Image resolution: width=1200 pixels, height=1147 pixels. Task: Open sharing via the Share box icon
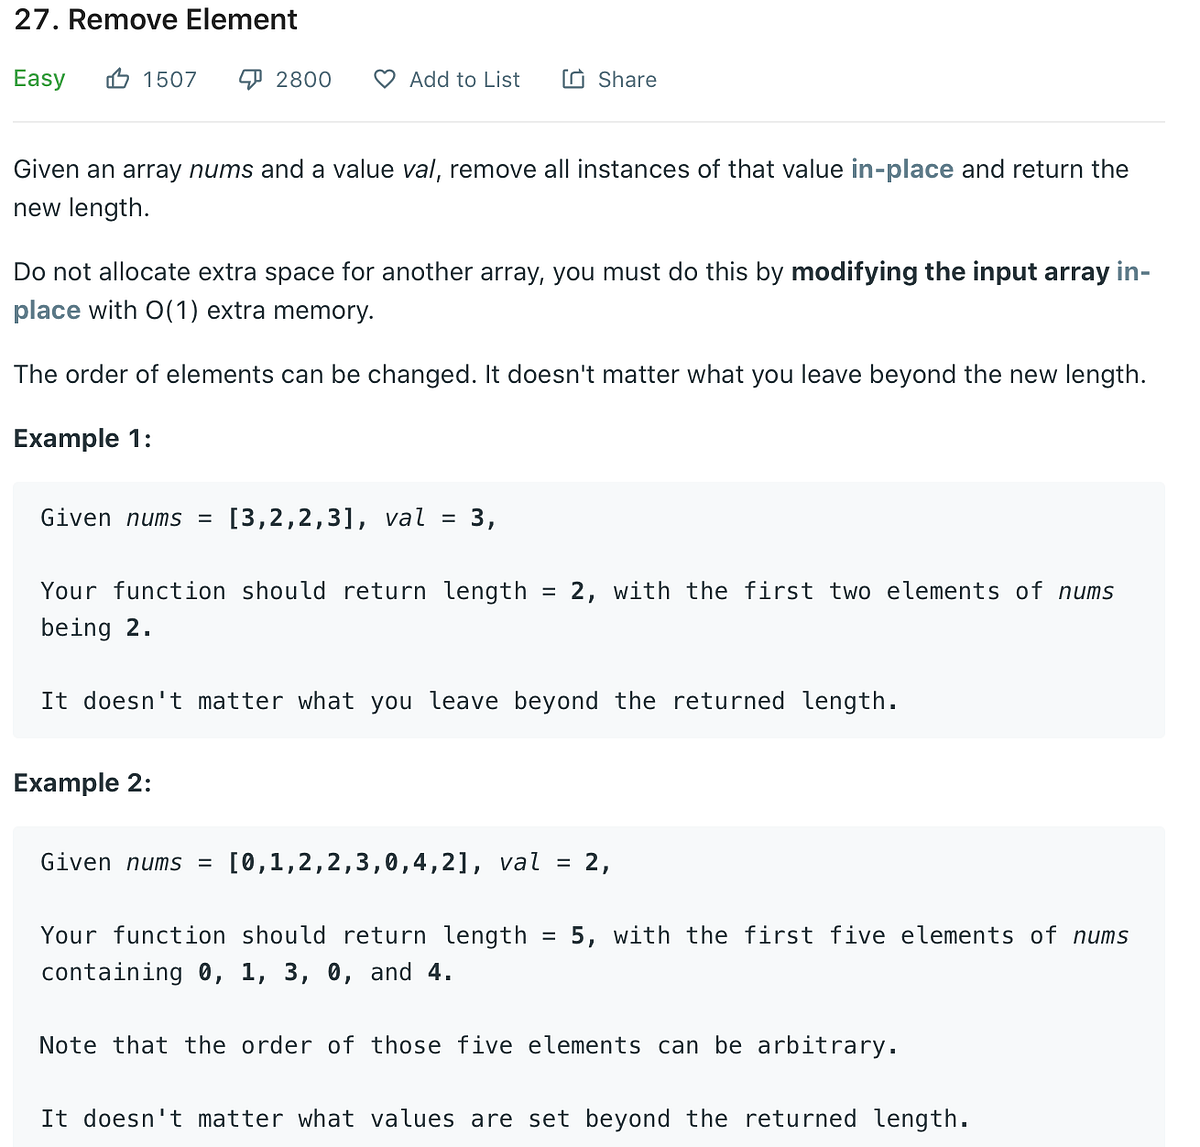[x=572, y=79]
